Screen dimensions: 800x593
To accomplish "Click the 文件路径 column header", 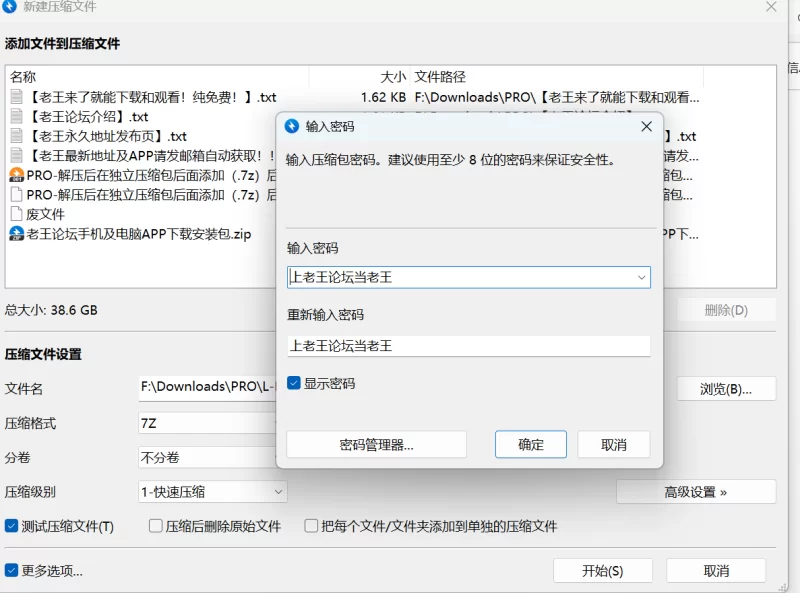I will [x=557, y=77].
